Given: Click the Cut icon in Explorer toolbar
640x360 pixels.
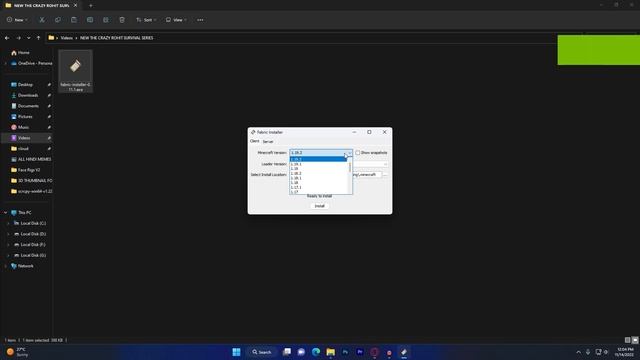Looking at the screenshot, I should coord(42,20).
